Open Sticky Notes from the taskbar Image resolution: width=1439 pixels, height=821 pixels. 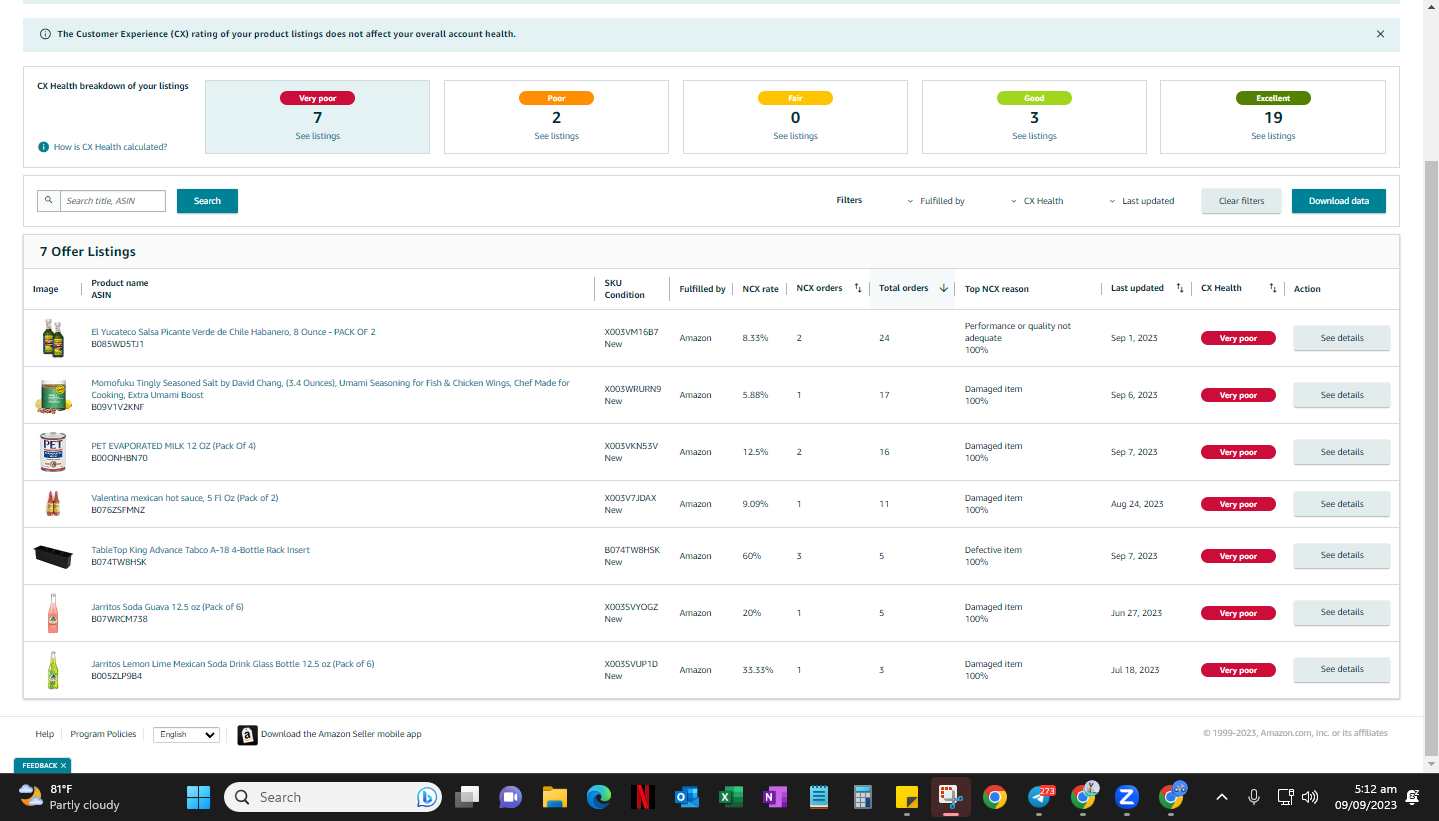click(x=906, y=797)
